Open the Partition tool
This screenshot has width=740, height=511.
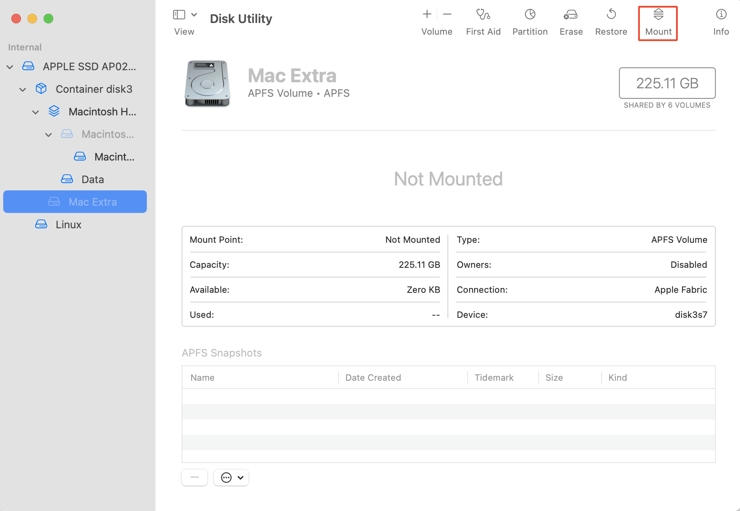tap(530, 15)
